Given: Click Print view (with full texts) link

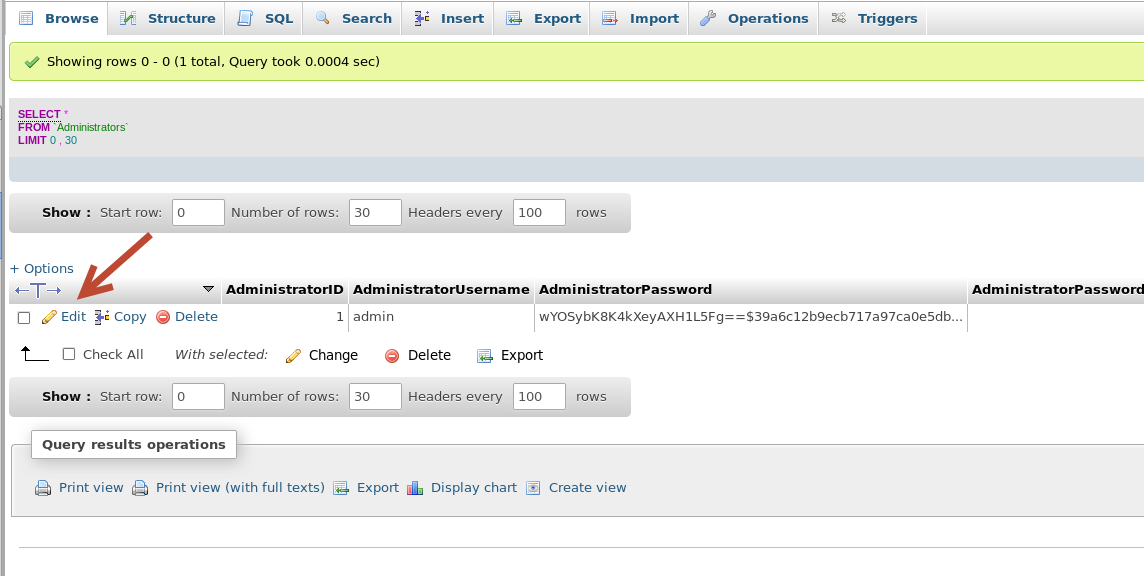Looking at the screenshot, I should pos(240,488).
